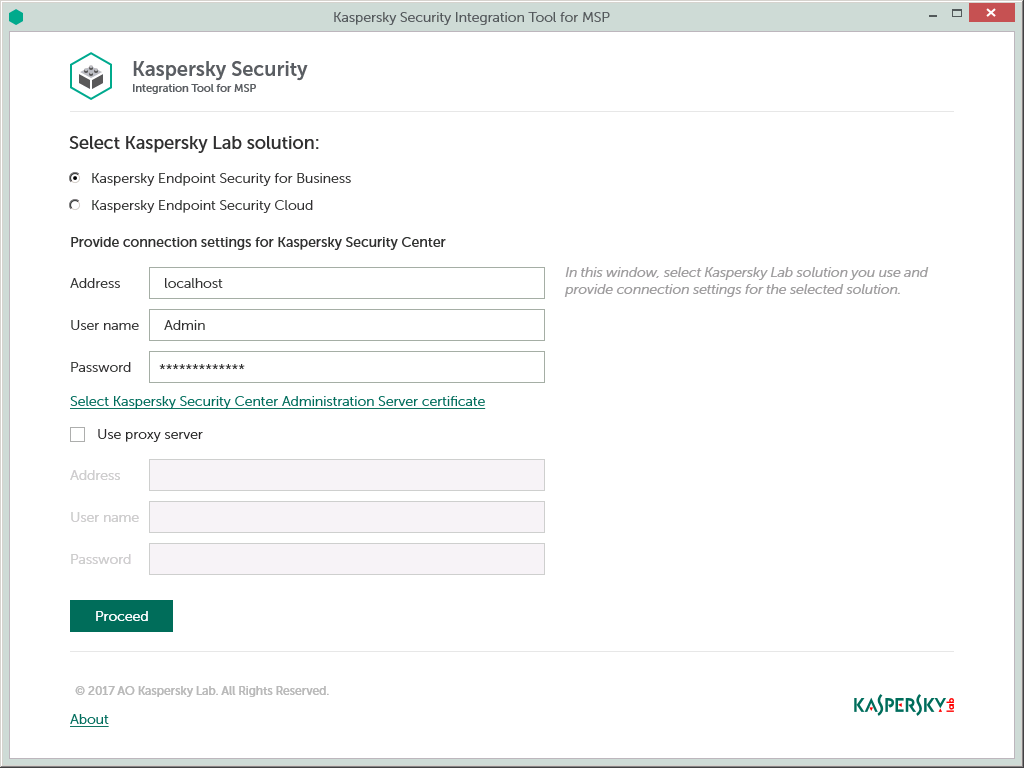The height and width of the screenshot is (768, 1024).
Task: Open the Administration Server certificate selection link
Action: coord(277,401)
